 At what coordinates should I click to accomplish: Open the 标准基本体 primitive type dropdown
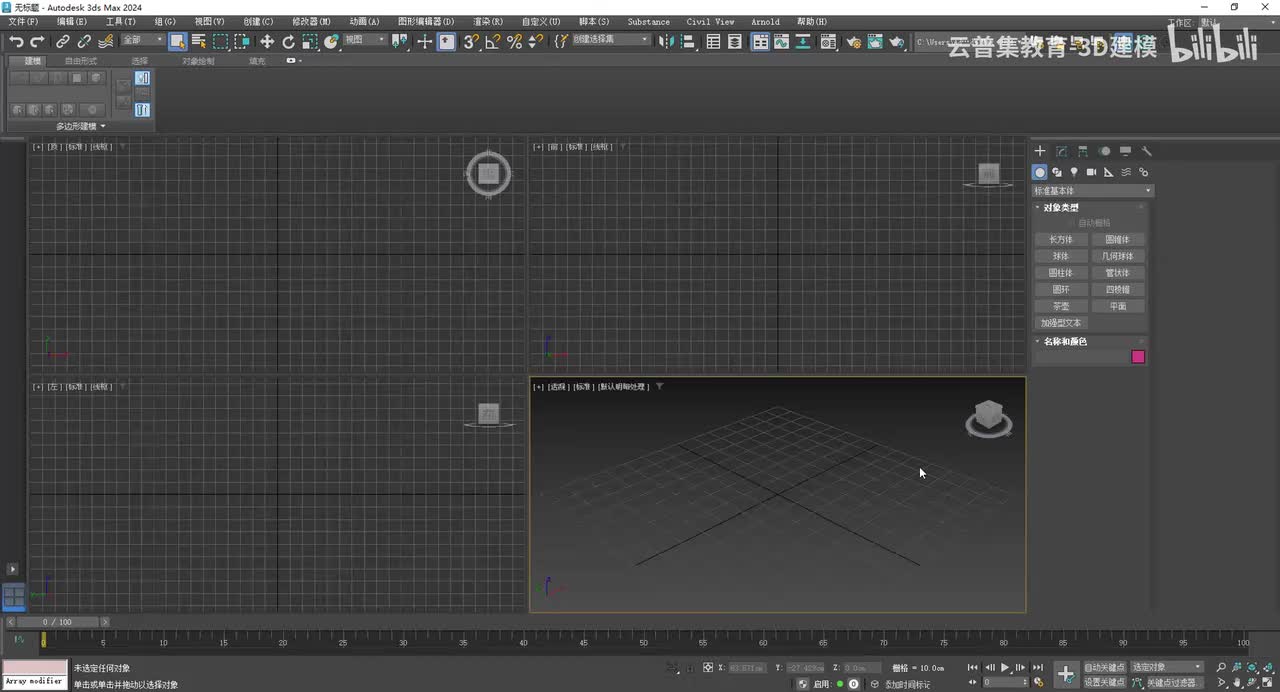[1092, 190]
